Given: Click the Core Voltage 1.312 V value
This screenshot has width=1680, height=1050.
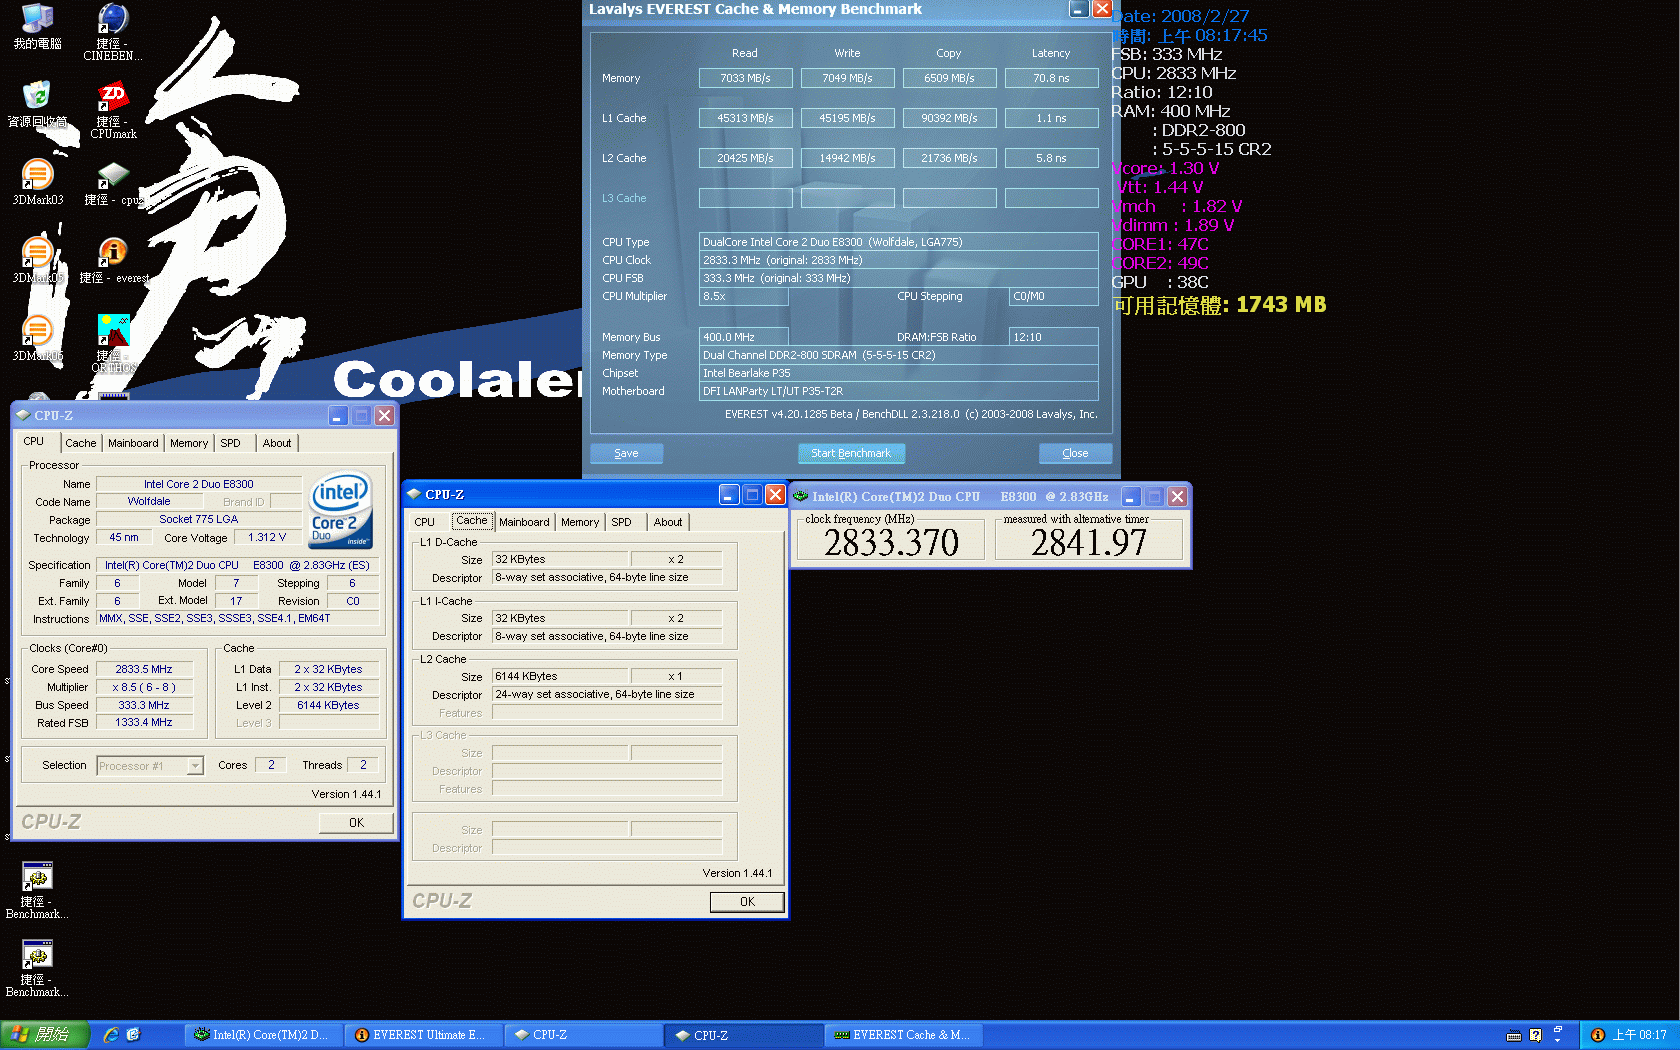Looking at the screenshot, I should [x=267, y=538].
